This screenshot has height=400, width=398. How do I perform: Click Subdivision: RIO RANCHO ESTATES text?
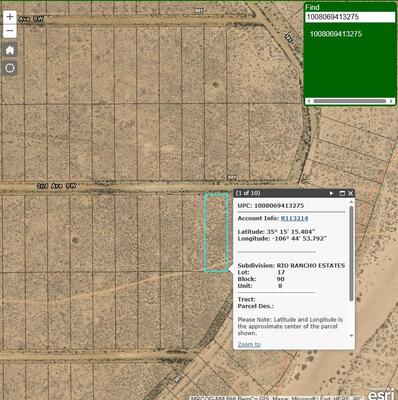[x=291, y=266]
